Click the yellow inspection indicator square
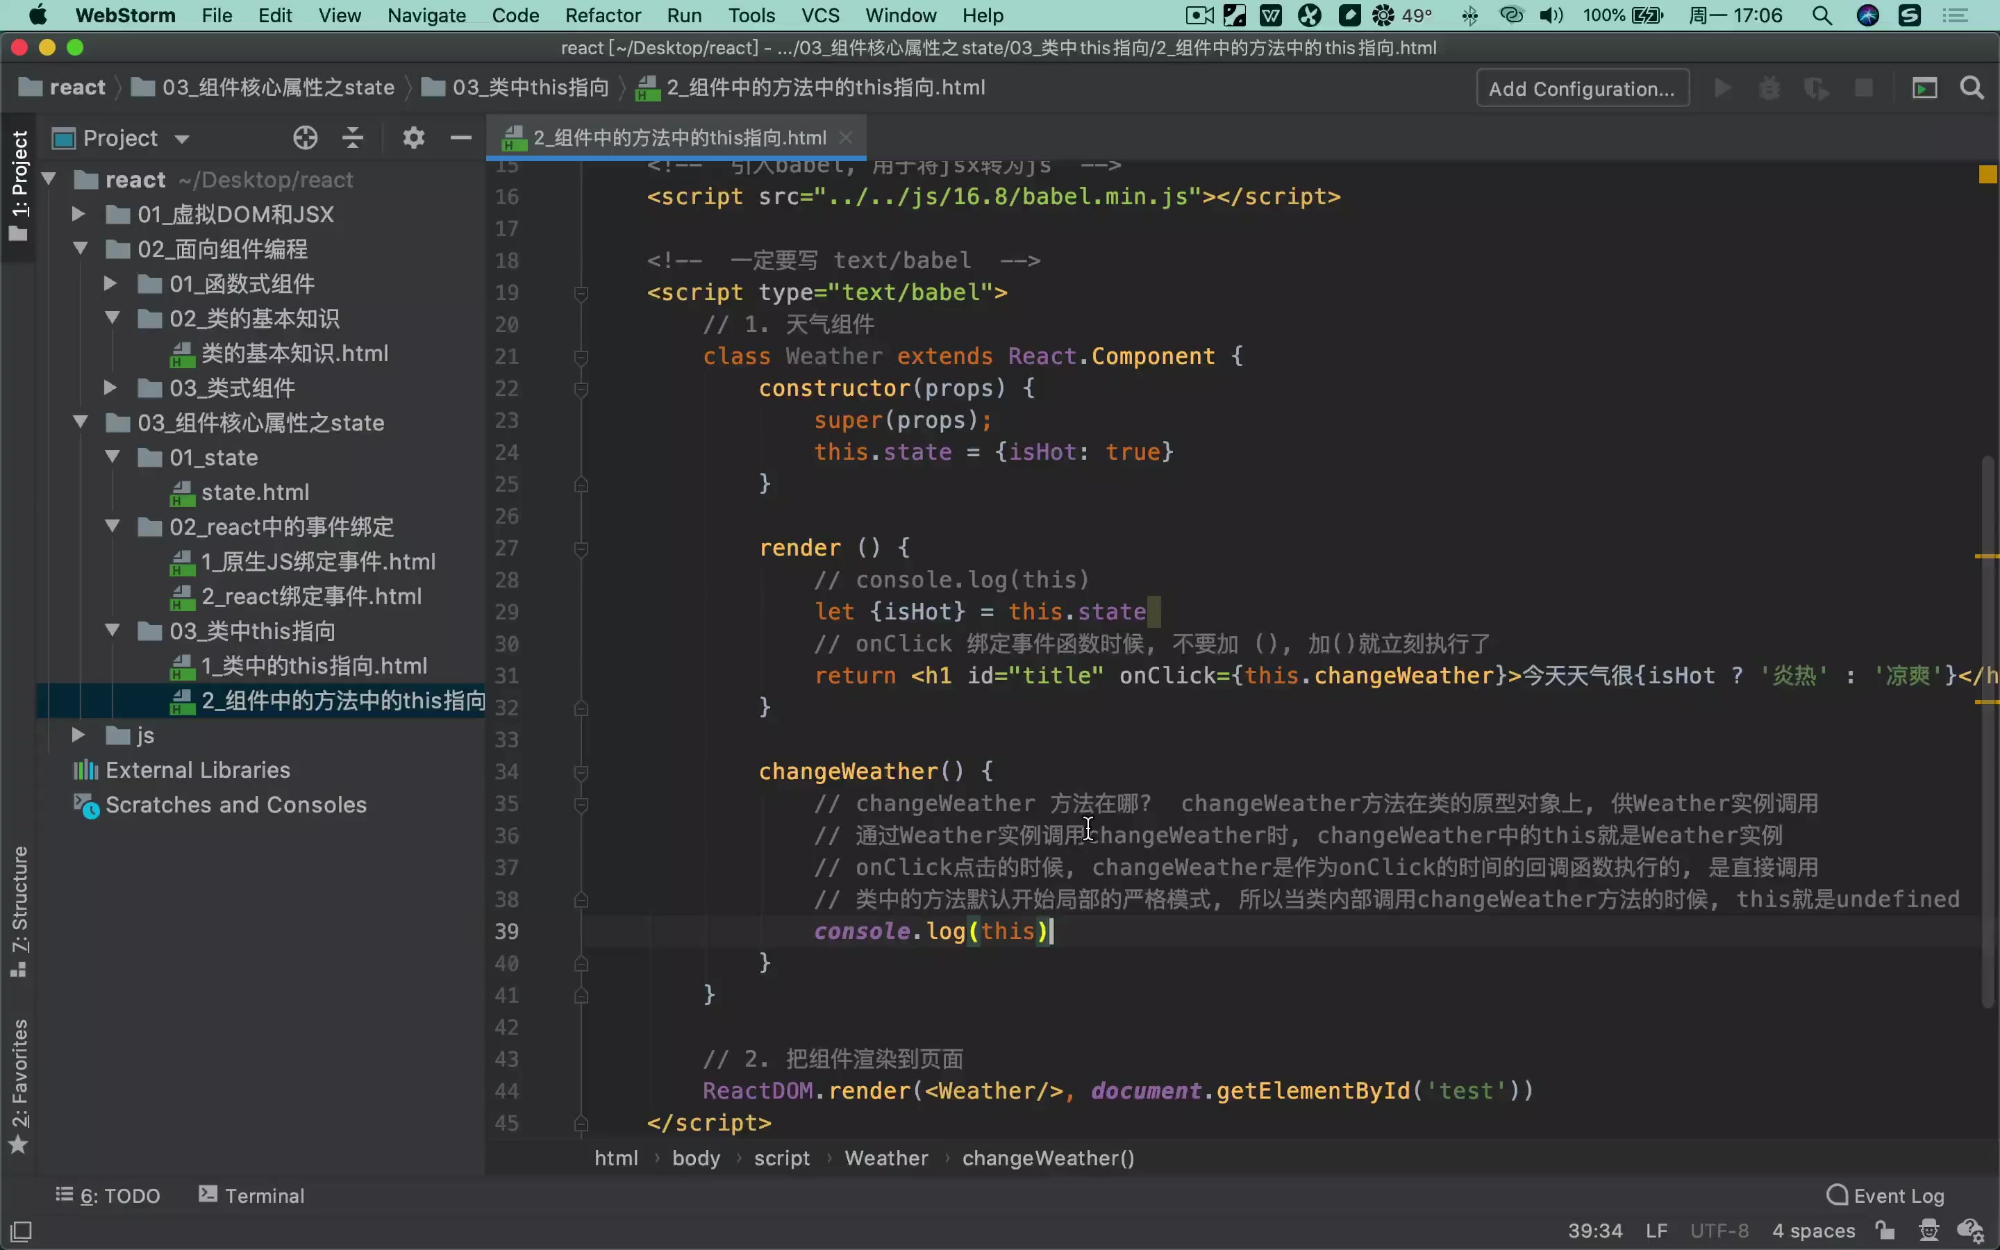The height and width of the screenshot is (1250, 2000). pos(1987,174)
